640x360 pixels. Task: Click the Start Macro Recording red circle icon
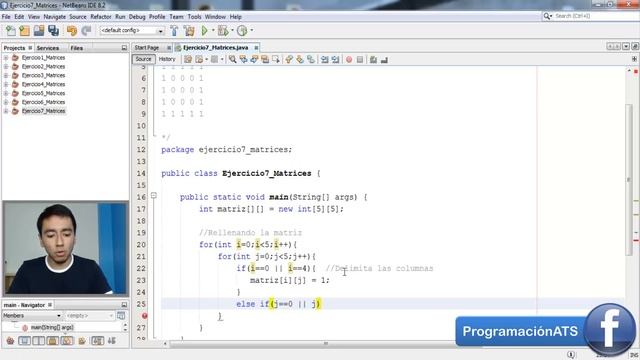click(x=349, y=60)
